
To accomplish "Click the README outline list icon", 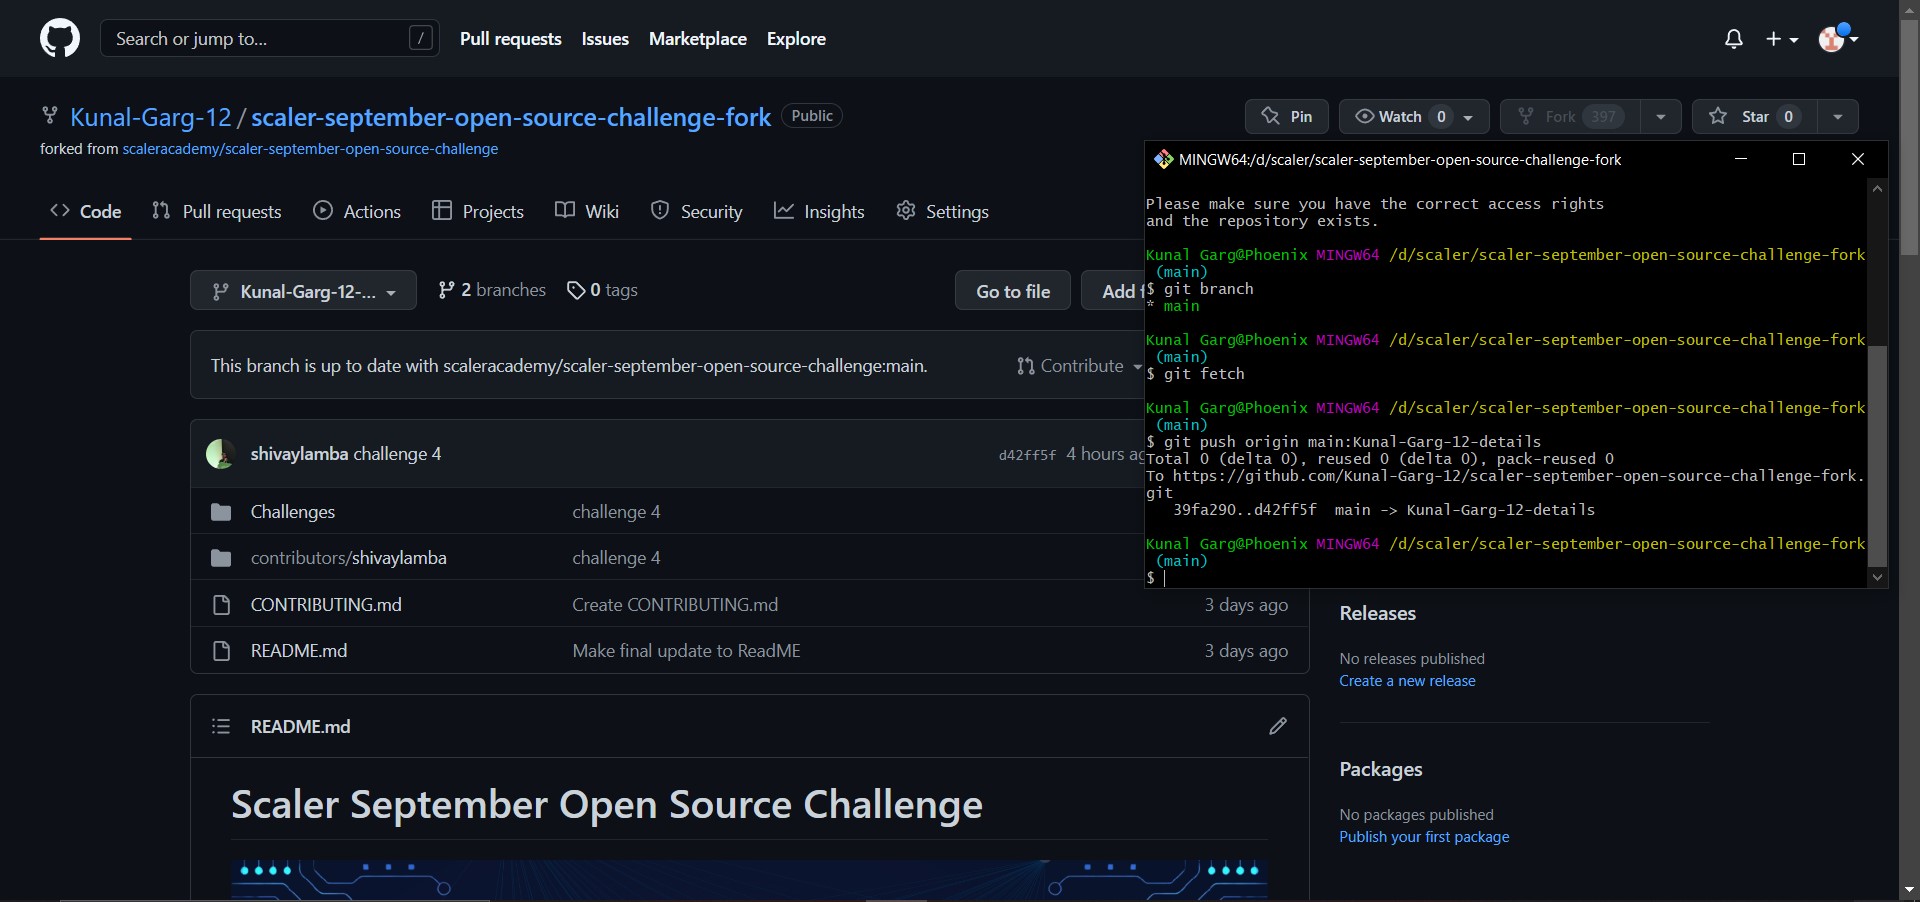I will click(x=220, y=726).
